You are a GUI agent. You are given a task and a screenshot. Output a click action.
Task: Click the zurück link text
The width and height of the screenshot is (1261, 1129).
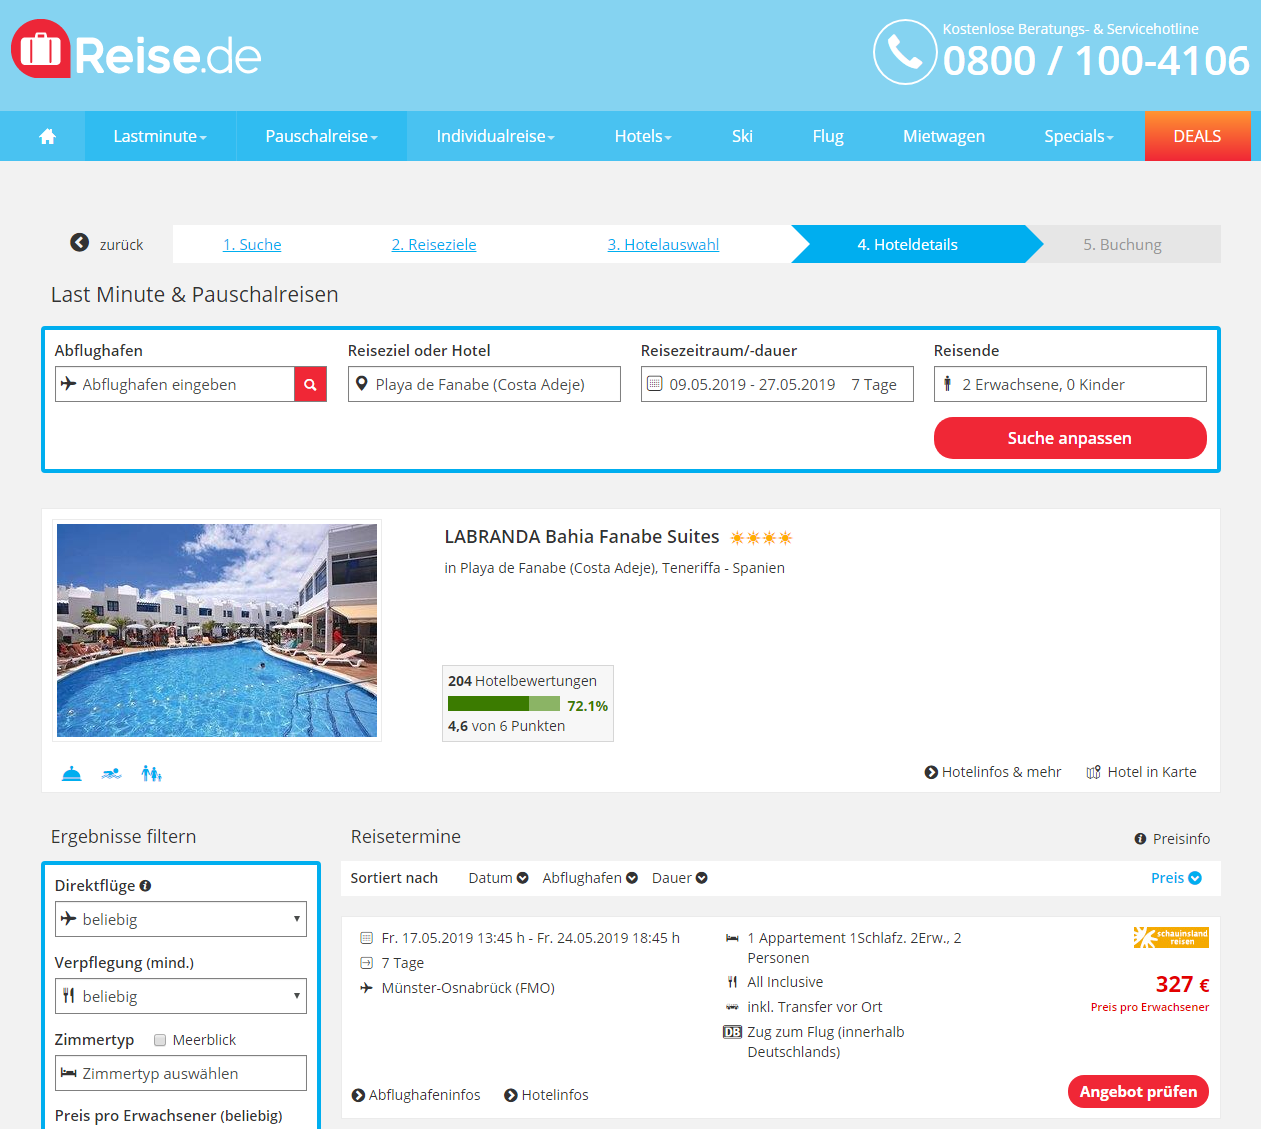(121, 245)
